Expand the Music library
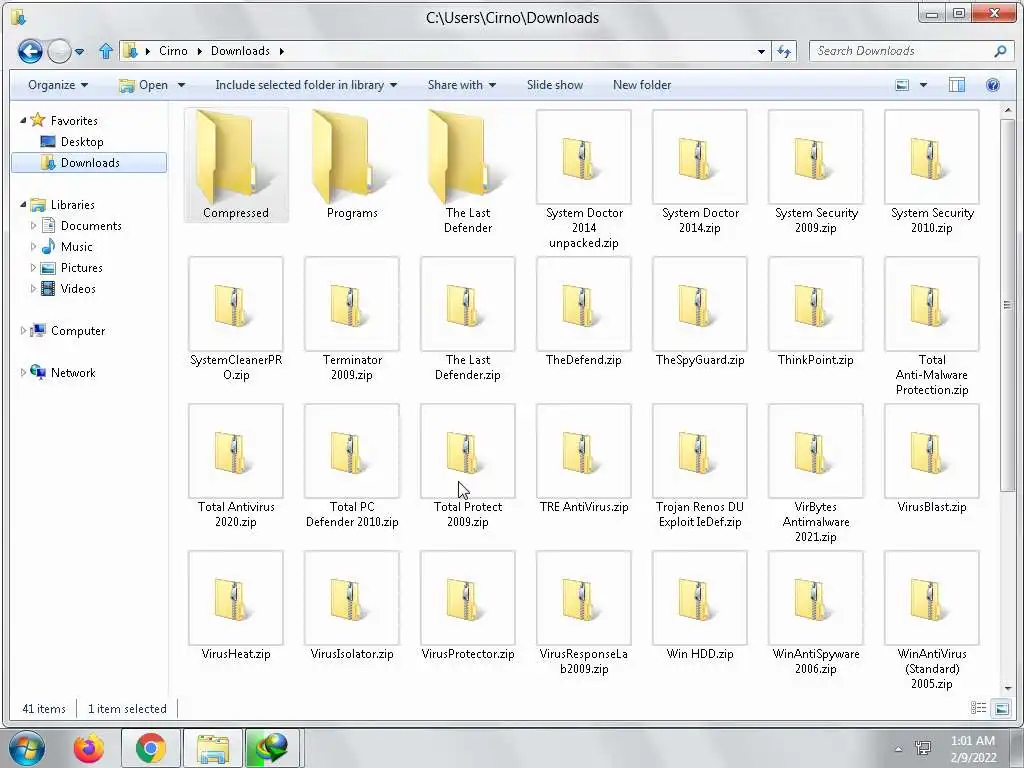 coord(33,246)
